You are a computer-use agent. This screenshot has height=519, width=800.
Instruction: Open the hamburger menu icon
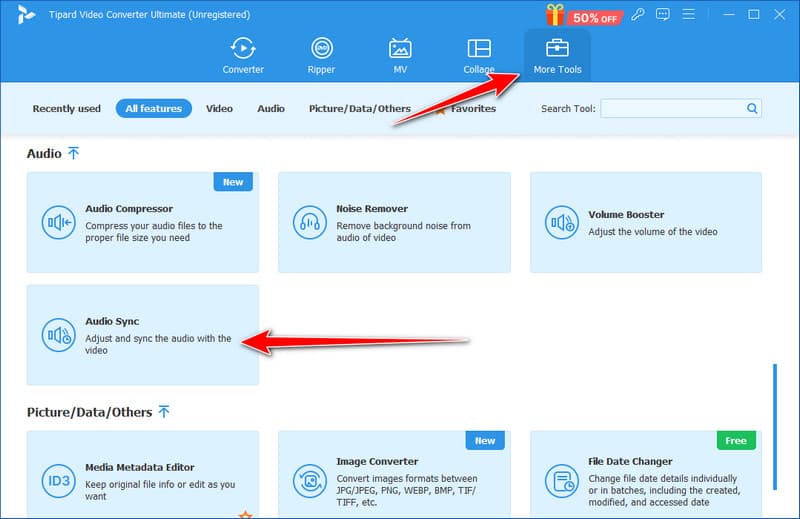point(688,14)
